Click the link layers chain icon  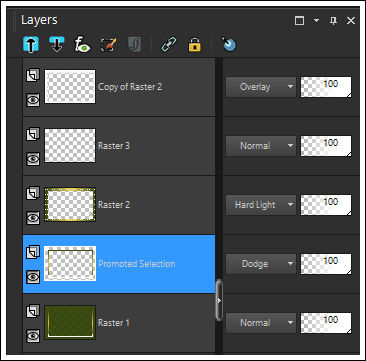(168, 44)
